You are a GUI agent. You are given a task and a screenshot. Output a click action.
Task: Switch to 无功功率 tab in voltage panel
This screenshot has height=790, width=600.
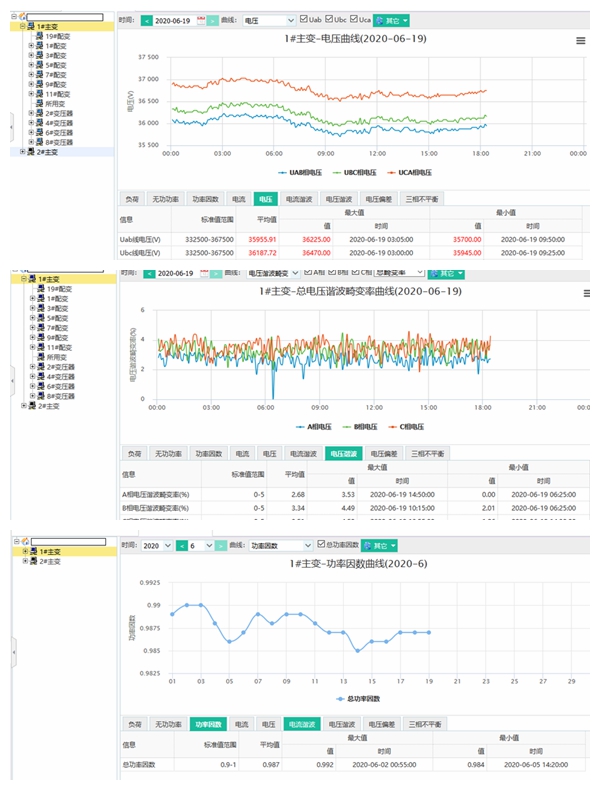165,200
